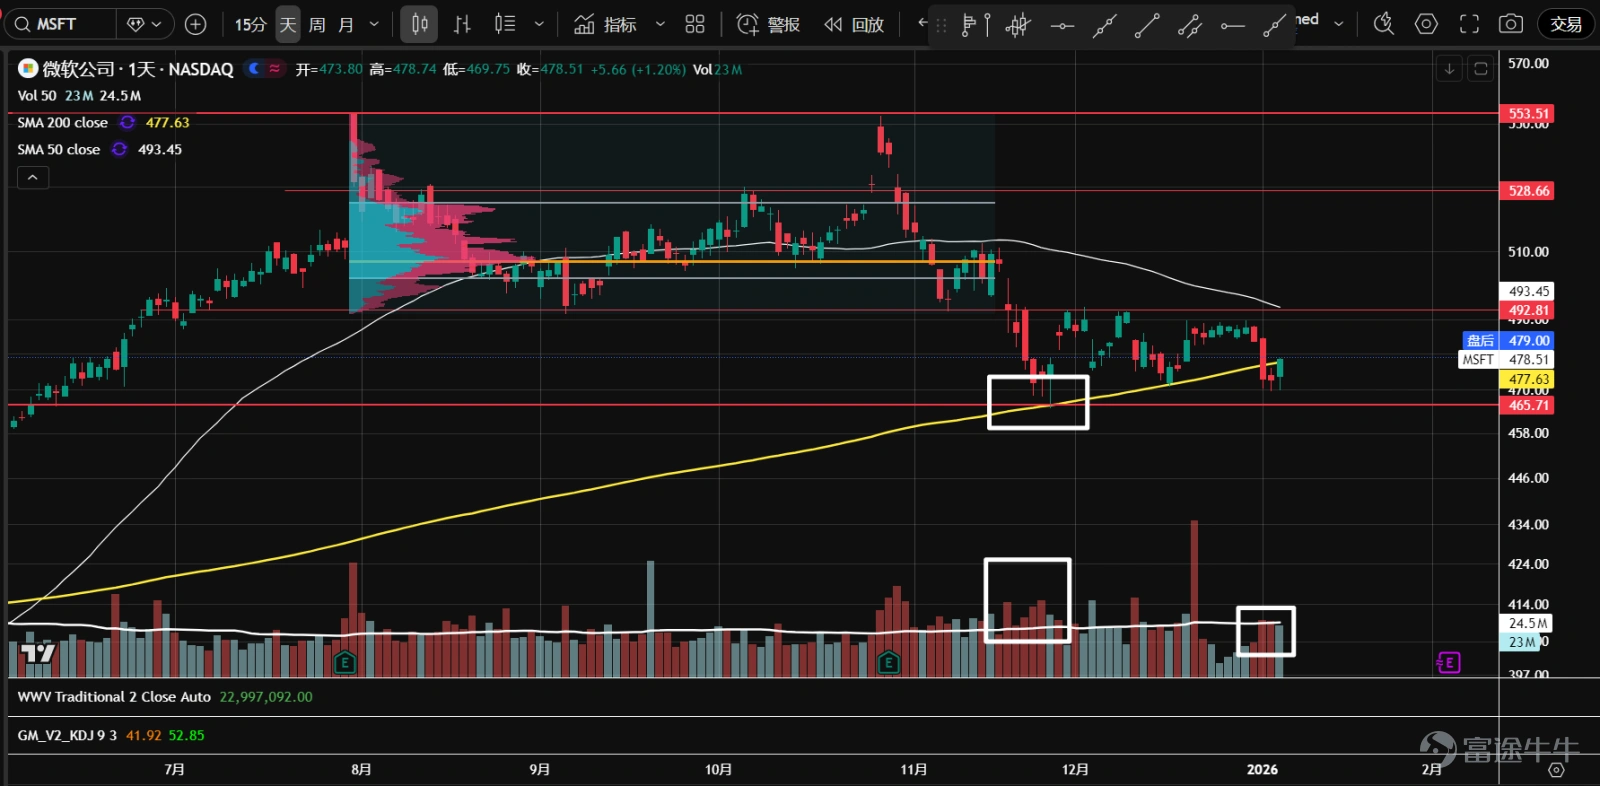This screenshot has width=1600, height=786.
Task: Click the 2026 label on time axis
Action: click(x=1262, y=769)
